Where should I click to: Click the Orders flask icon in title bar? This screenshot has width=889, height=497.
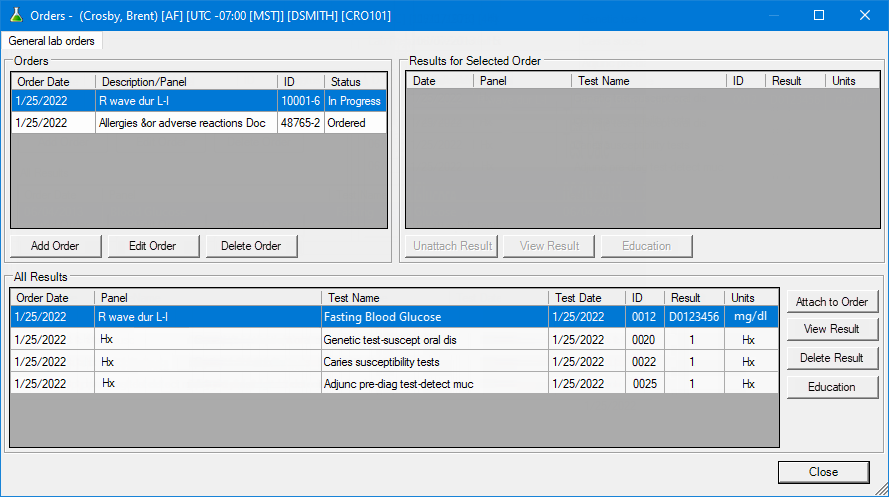pyautogui.click(x=15, y=15)
